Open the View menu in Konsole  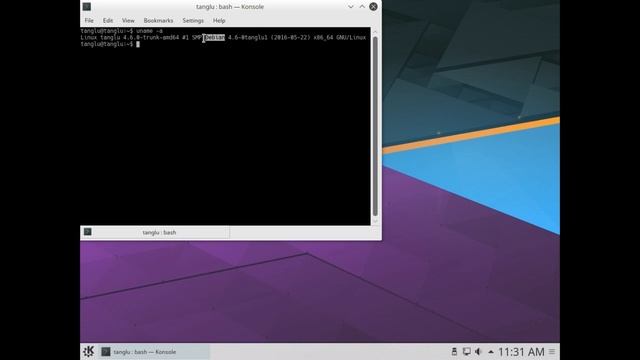(x=128, y=20)
